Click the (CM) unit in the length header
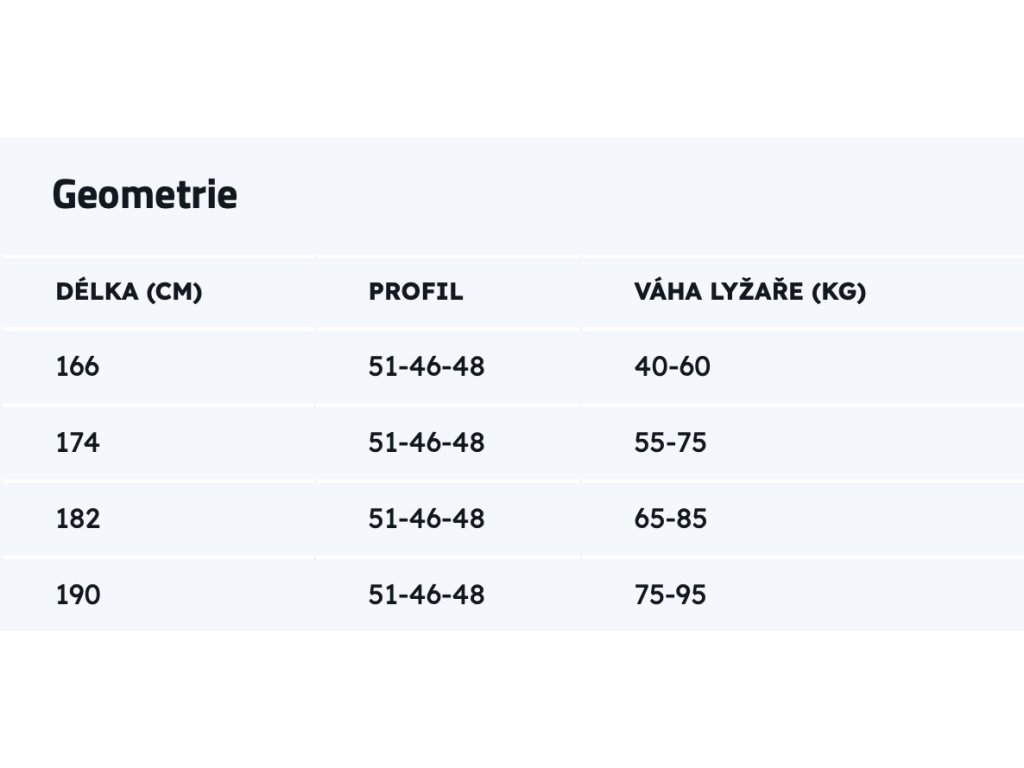1024x768 pixels. pos(174,292)
